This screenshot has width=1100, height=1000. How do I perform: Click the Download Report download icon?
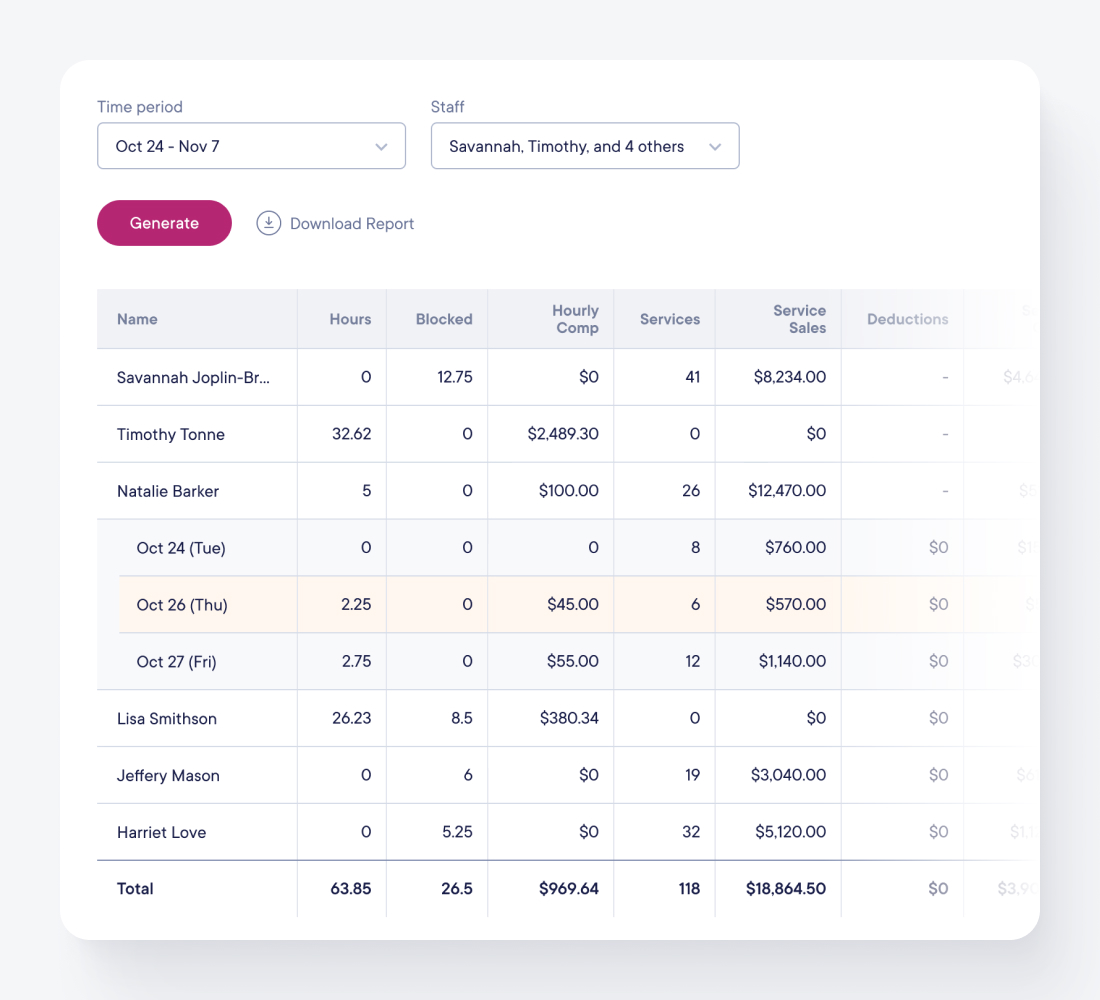coord(268,222)
